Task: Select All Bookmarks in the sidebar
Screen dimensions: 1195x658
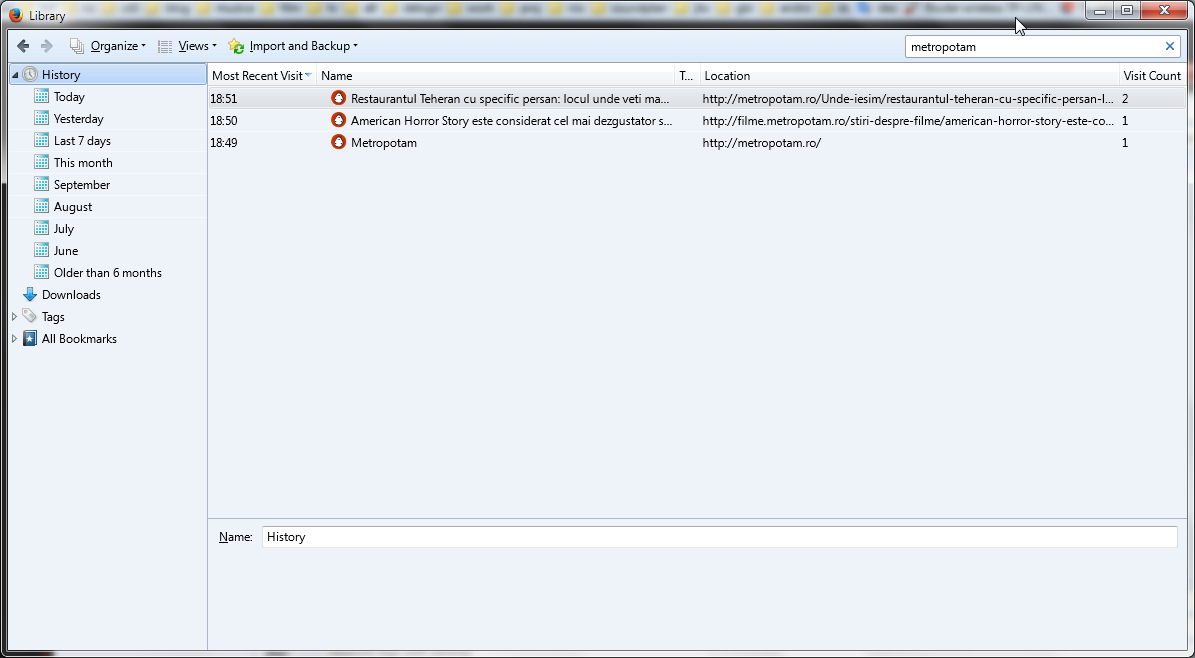Action: pyautogui.click(x=79, y=339)
